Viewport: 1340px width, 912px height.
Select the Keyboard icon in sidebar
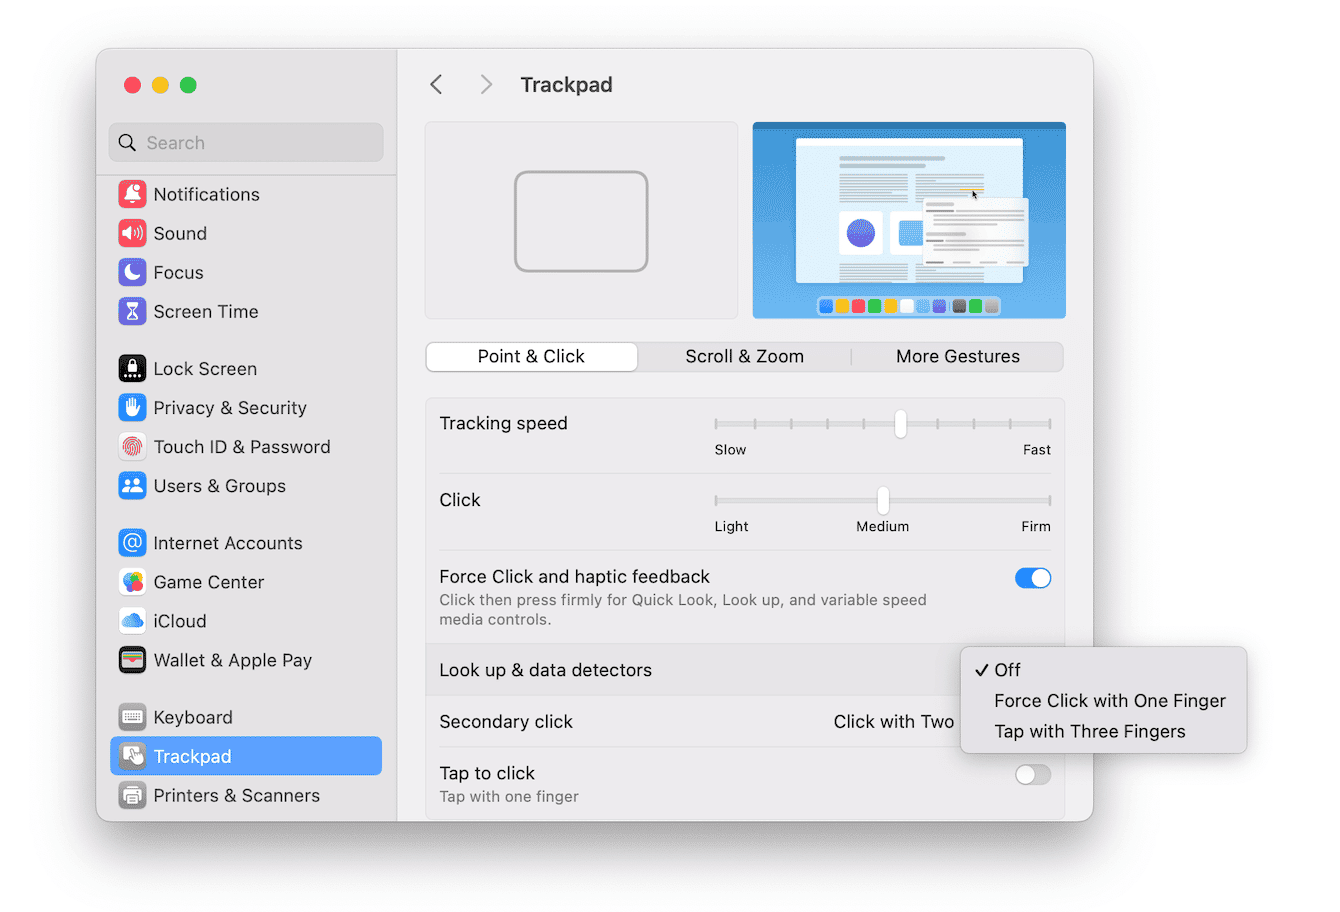tap(133, 717)
